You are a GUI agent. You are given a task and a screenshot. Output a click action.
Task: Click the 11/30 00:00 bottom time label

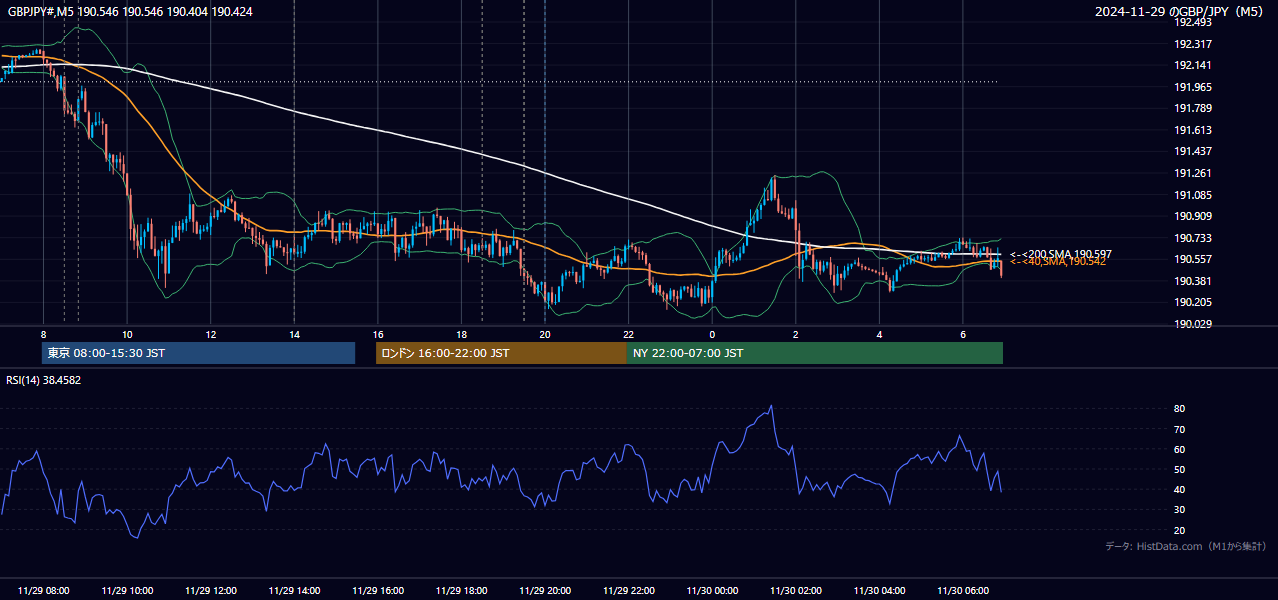712,591
